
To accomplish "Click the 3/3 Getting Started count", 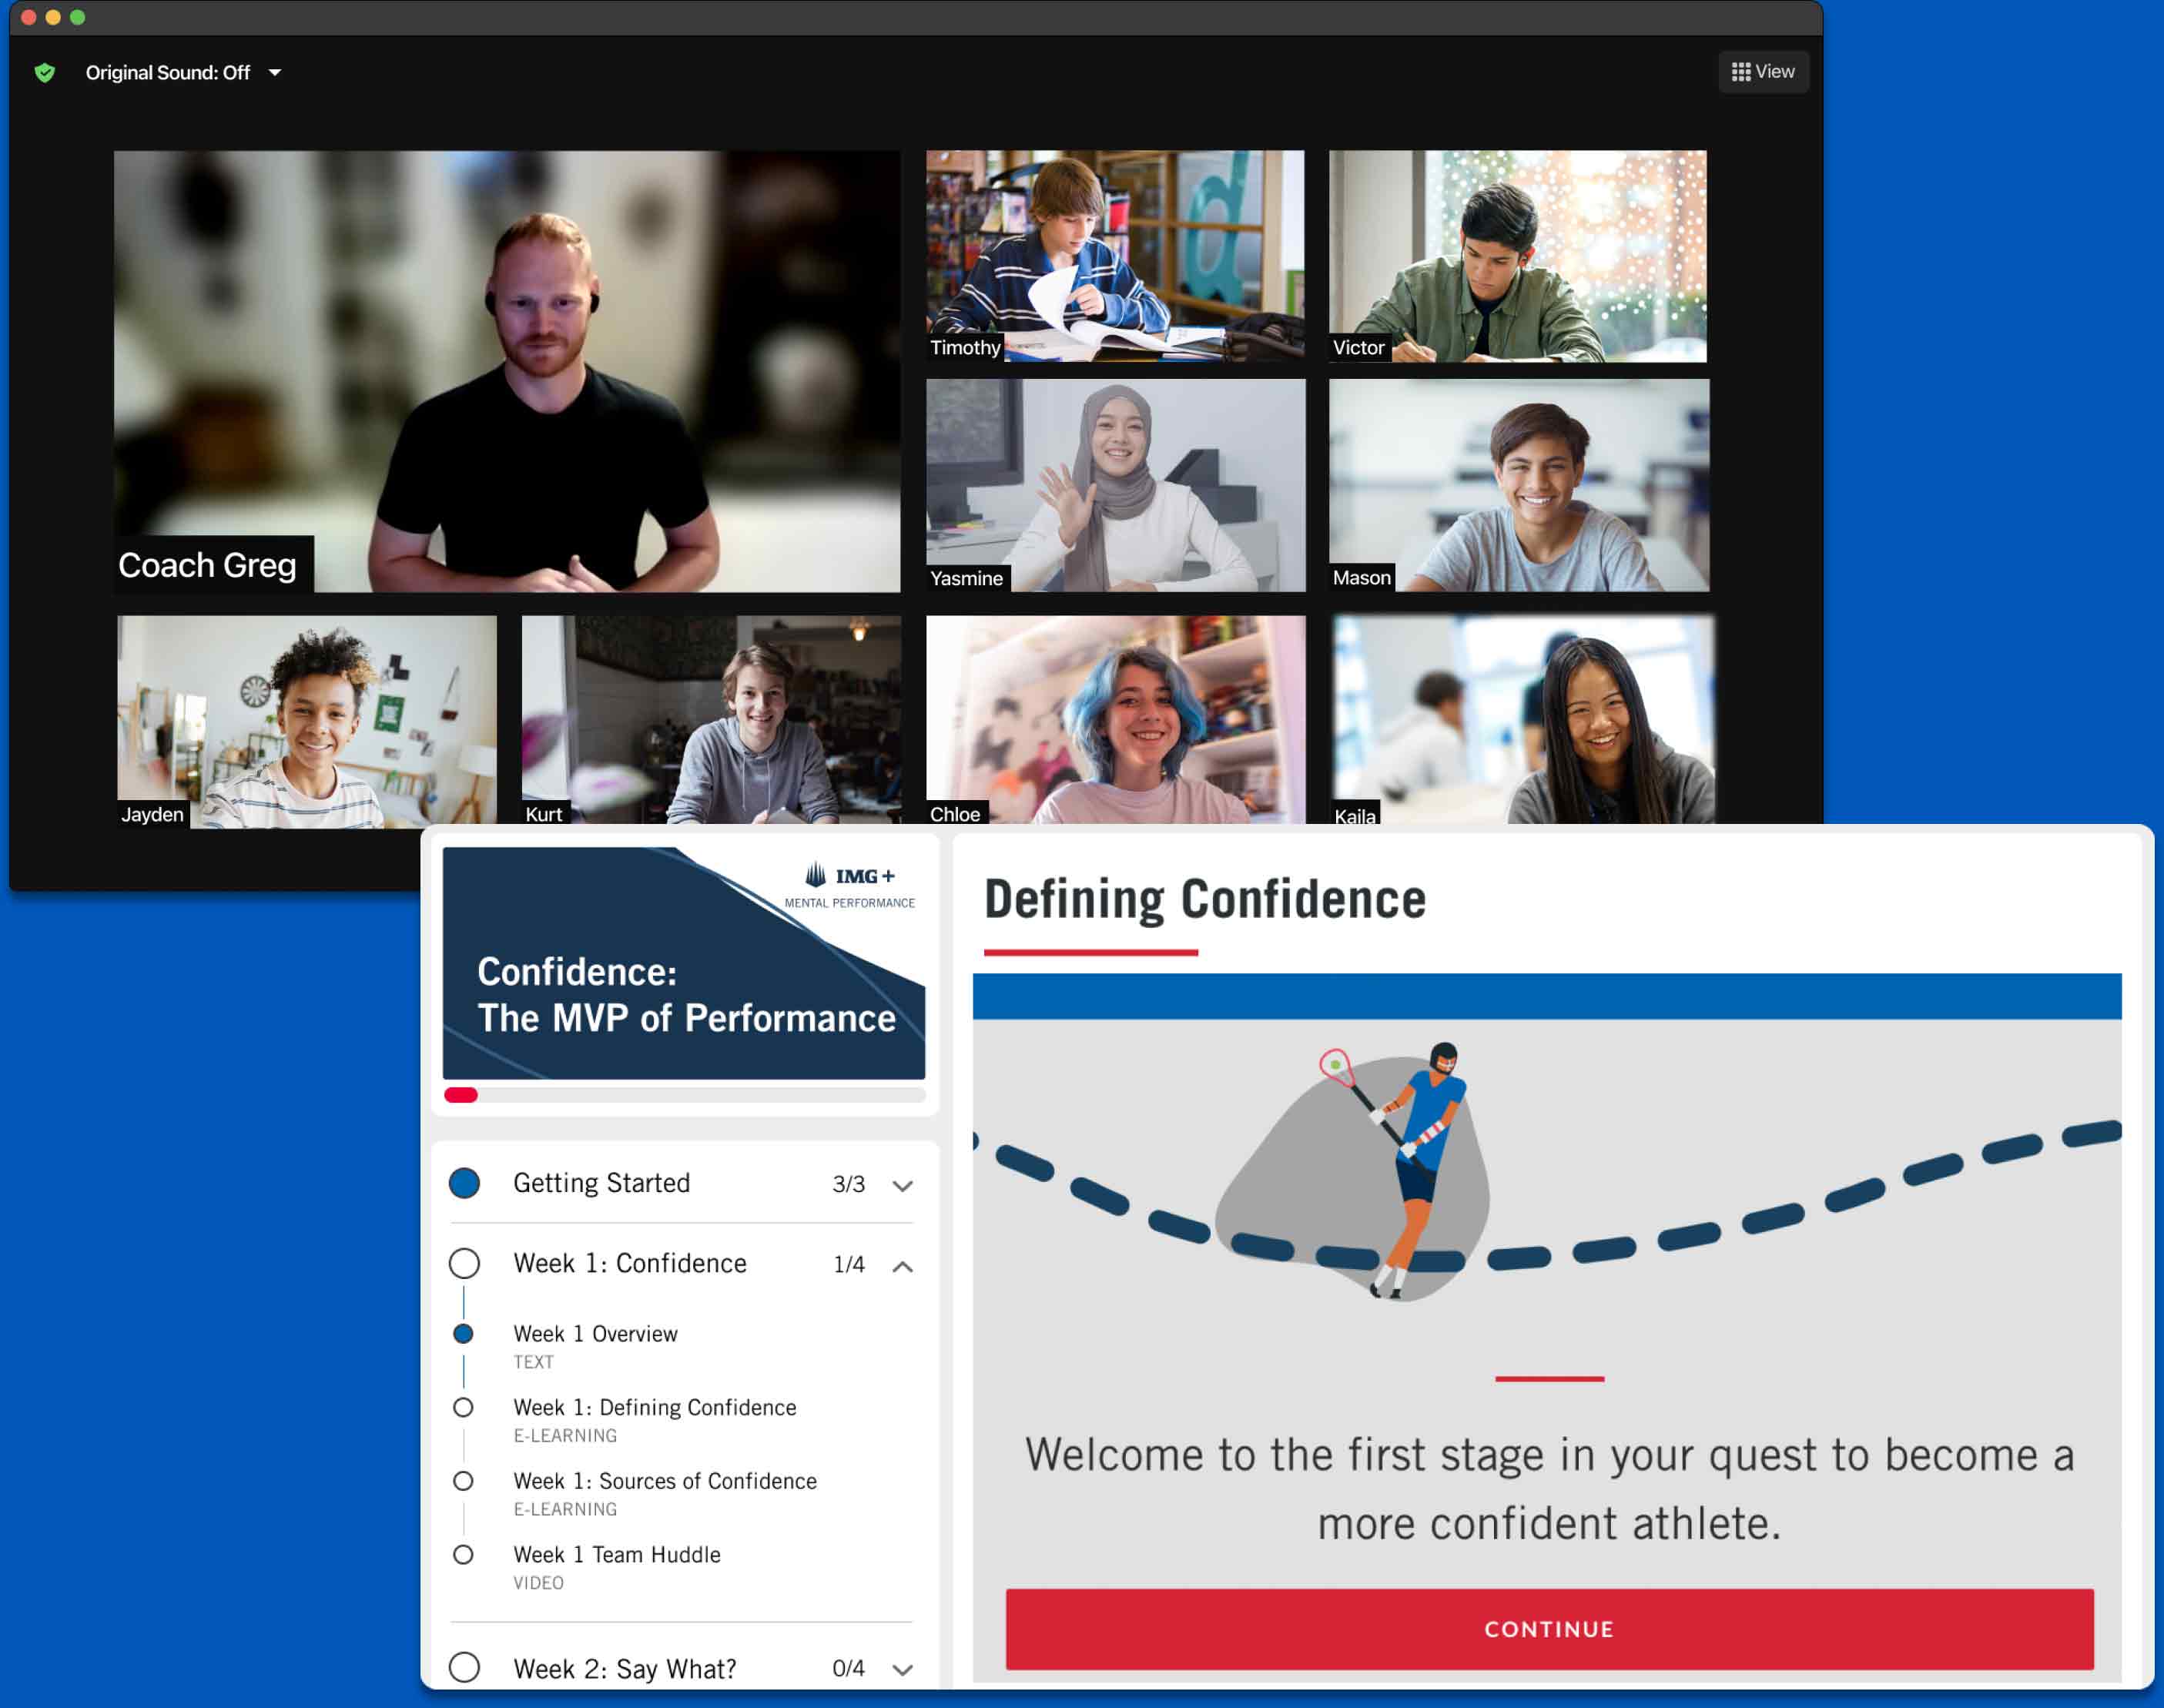I will [x=848, y=1184].
